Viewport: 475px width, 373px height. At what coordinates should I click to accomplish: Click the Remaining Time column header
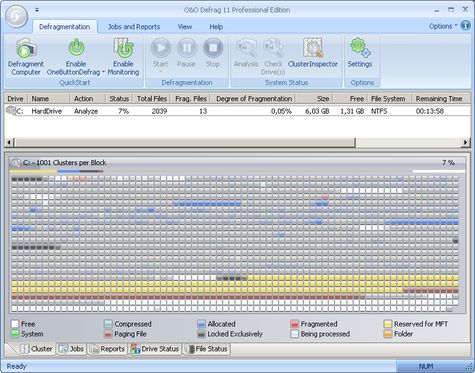441,99
